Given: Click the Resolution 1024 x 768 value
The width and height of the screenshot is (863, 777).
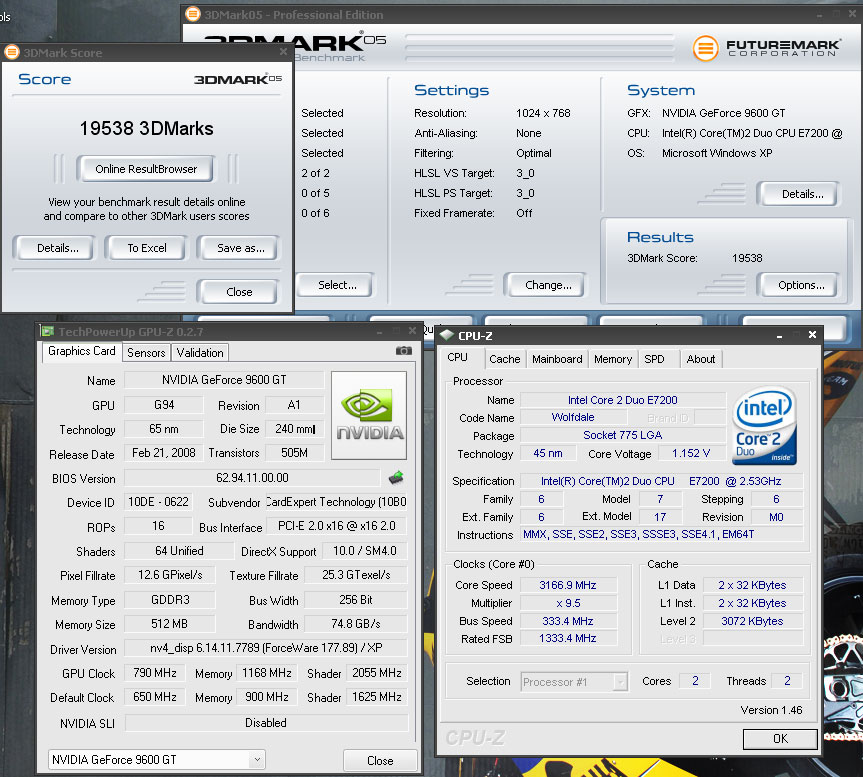Looking at the screenshot, I should coord(543,113).
